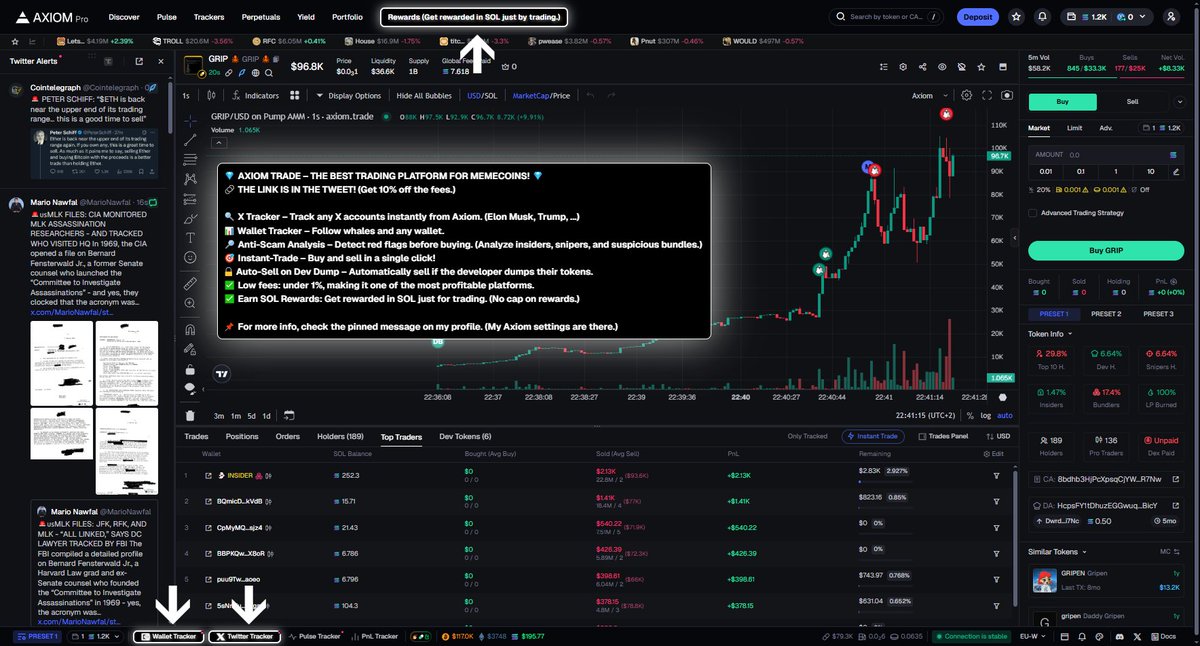Open the Discover menu
This screenshot has height=646, width=1200.
[x=124, y=17]
